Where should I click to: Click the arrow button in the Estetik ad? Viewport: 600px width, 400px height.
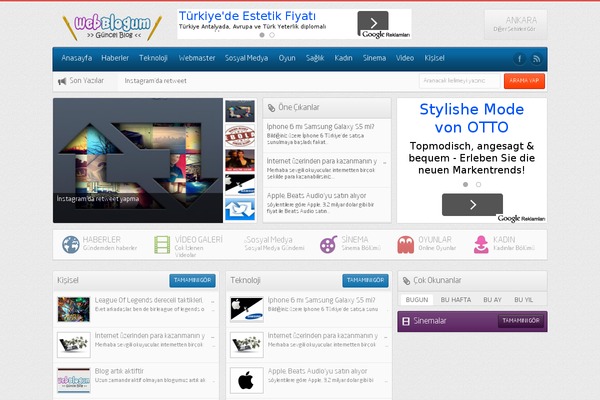(373, 23)
